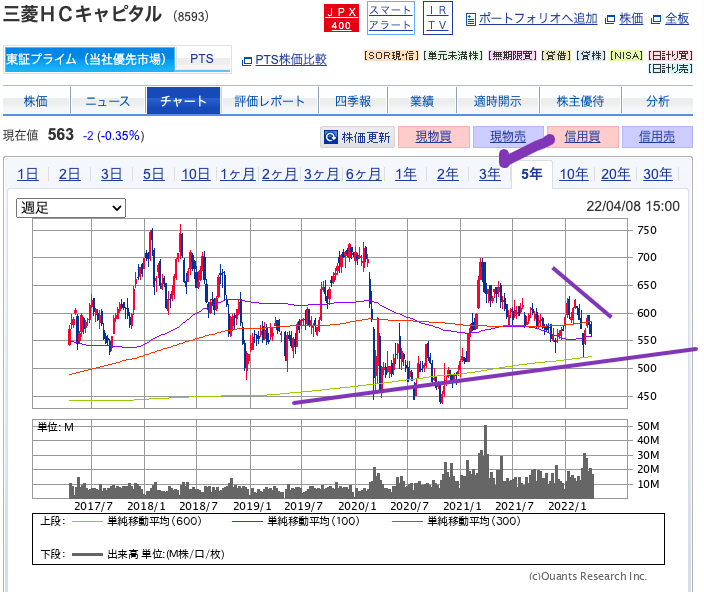The height and width of the screenshot is (592, 704).
Task: Select the 3年 chart period
Action: coord(490,174)
